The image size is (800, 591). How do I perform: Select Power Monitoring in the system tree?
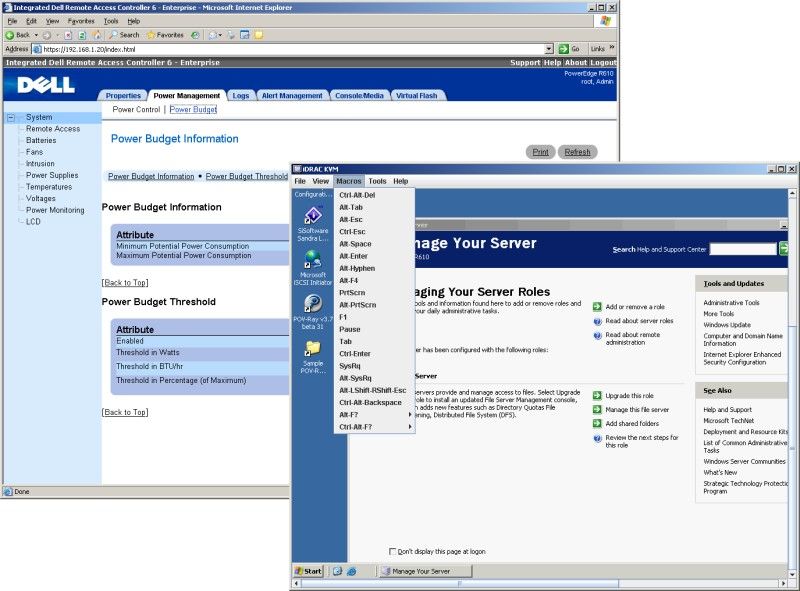[x=55, y=210]
